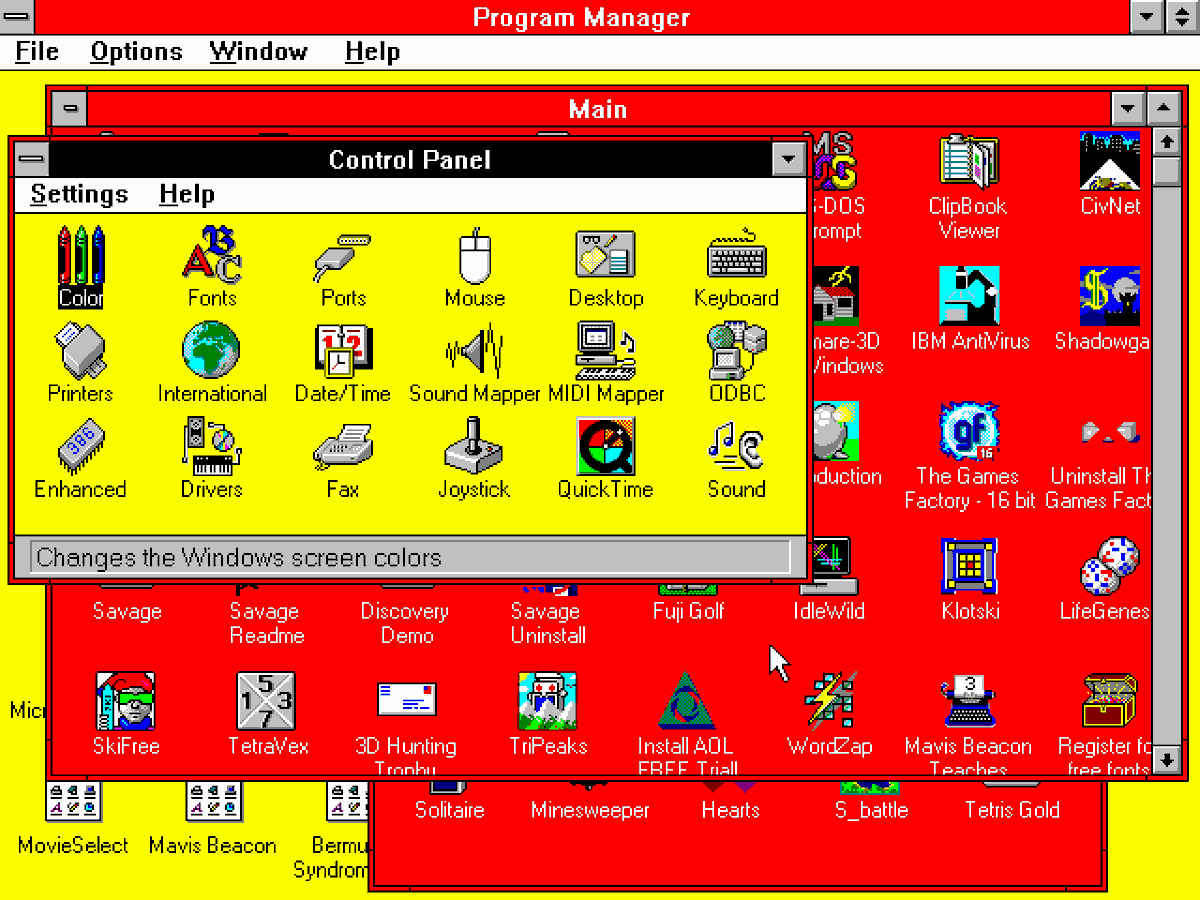
Task: Open the Joystick icon
Action: click(x=474, y=446)
